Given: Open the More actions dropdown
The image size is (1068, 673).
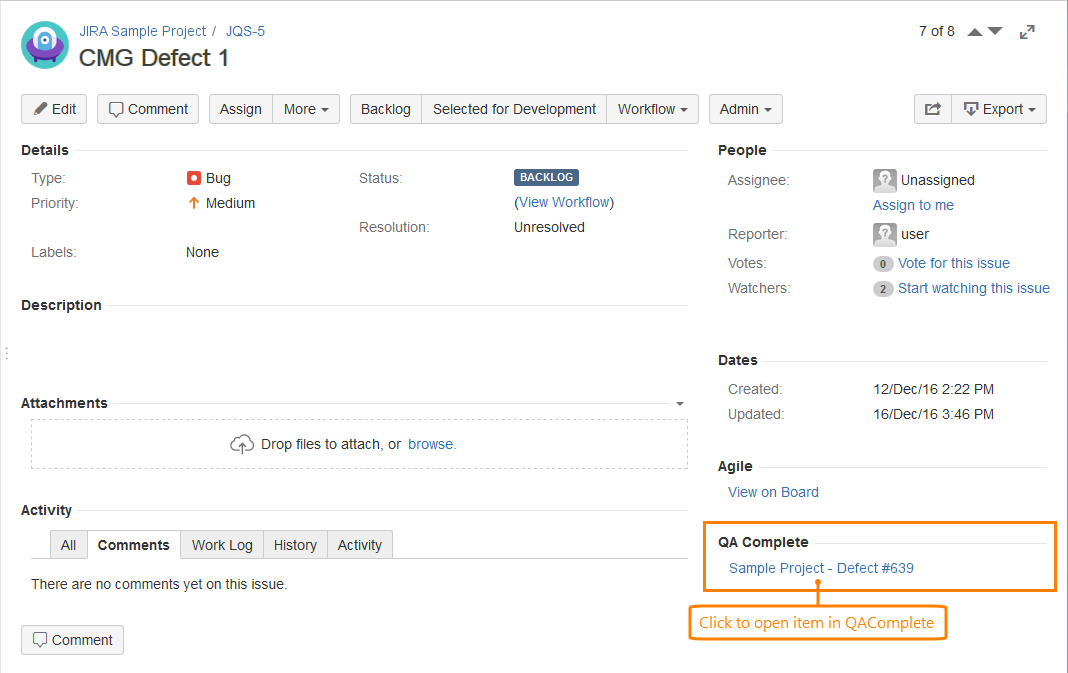Looking at the screenshot, I should pyautogui.click(x=306, y=109).
